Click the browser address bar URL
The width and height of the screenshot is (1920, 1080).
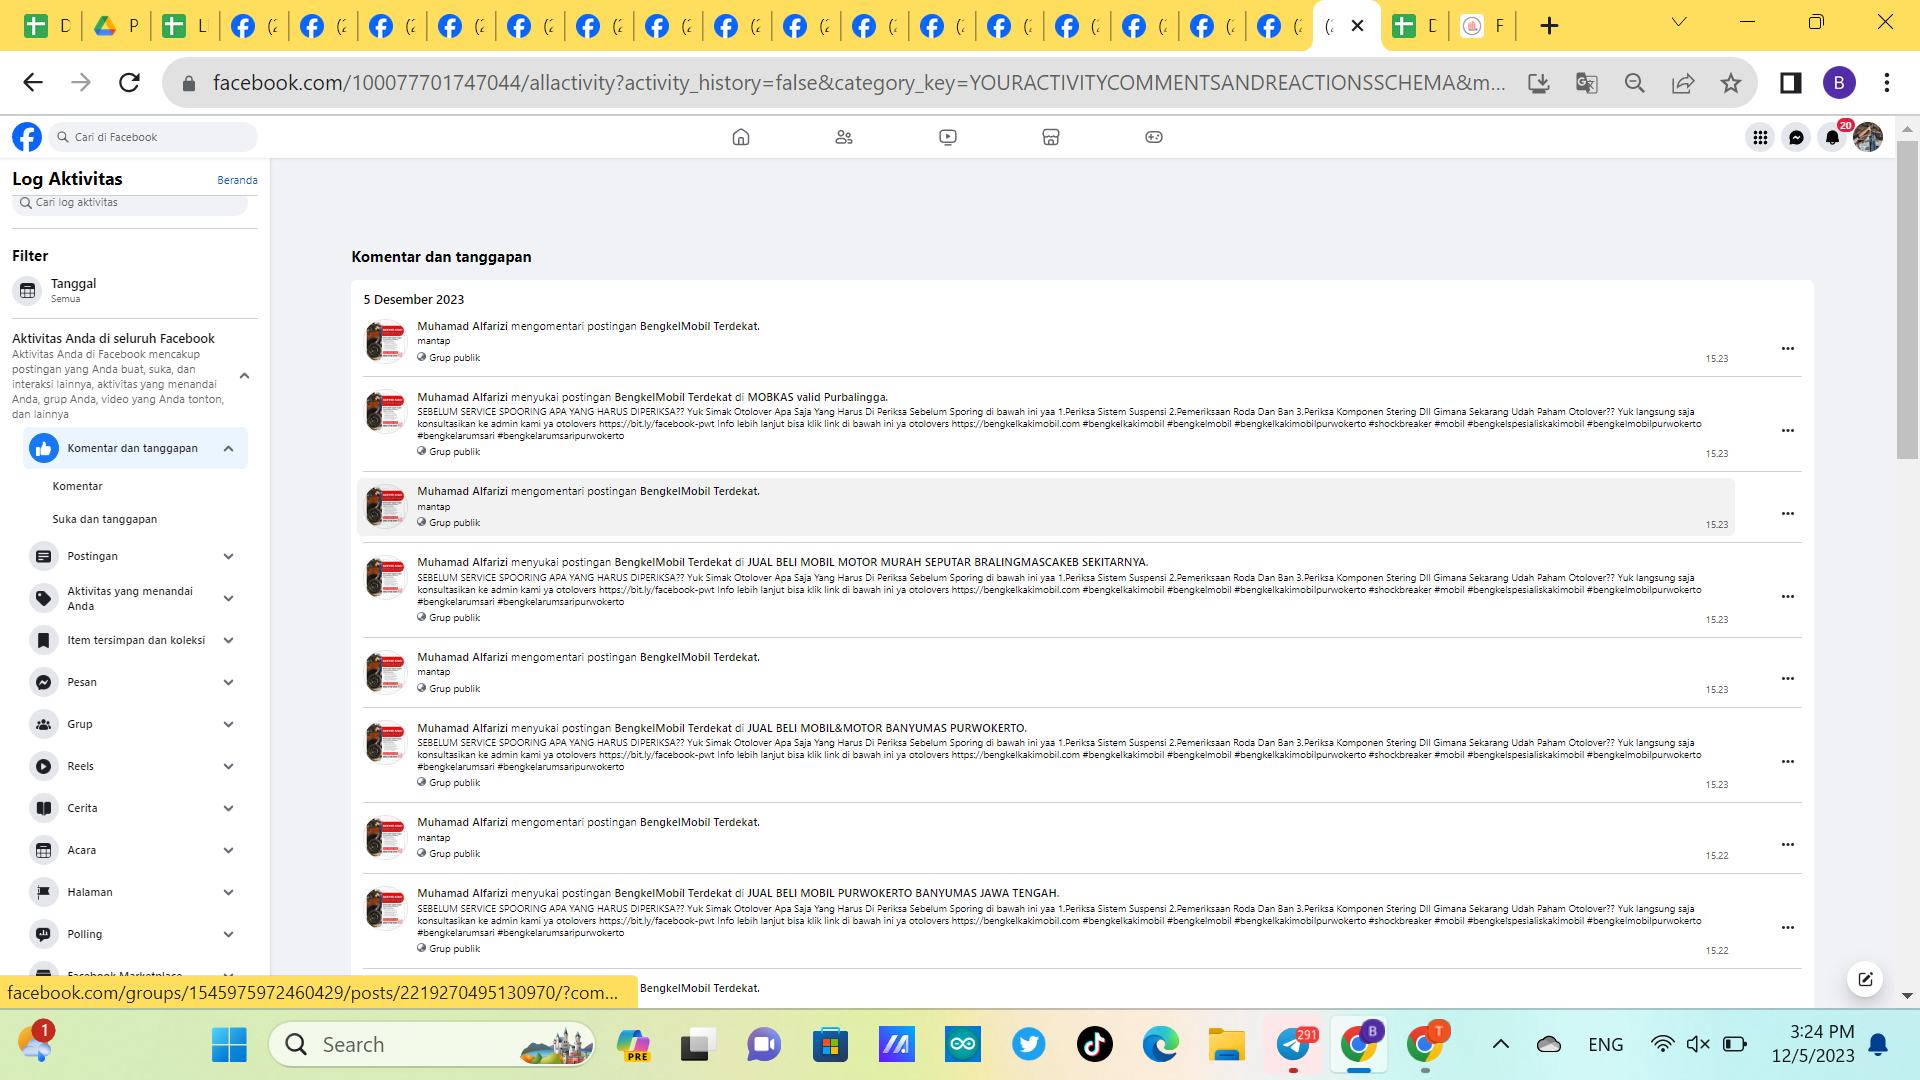(x=858, y=83)
